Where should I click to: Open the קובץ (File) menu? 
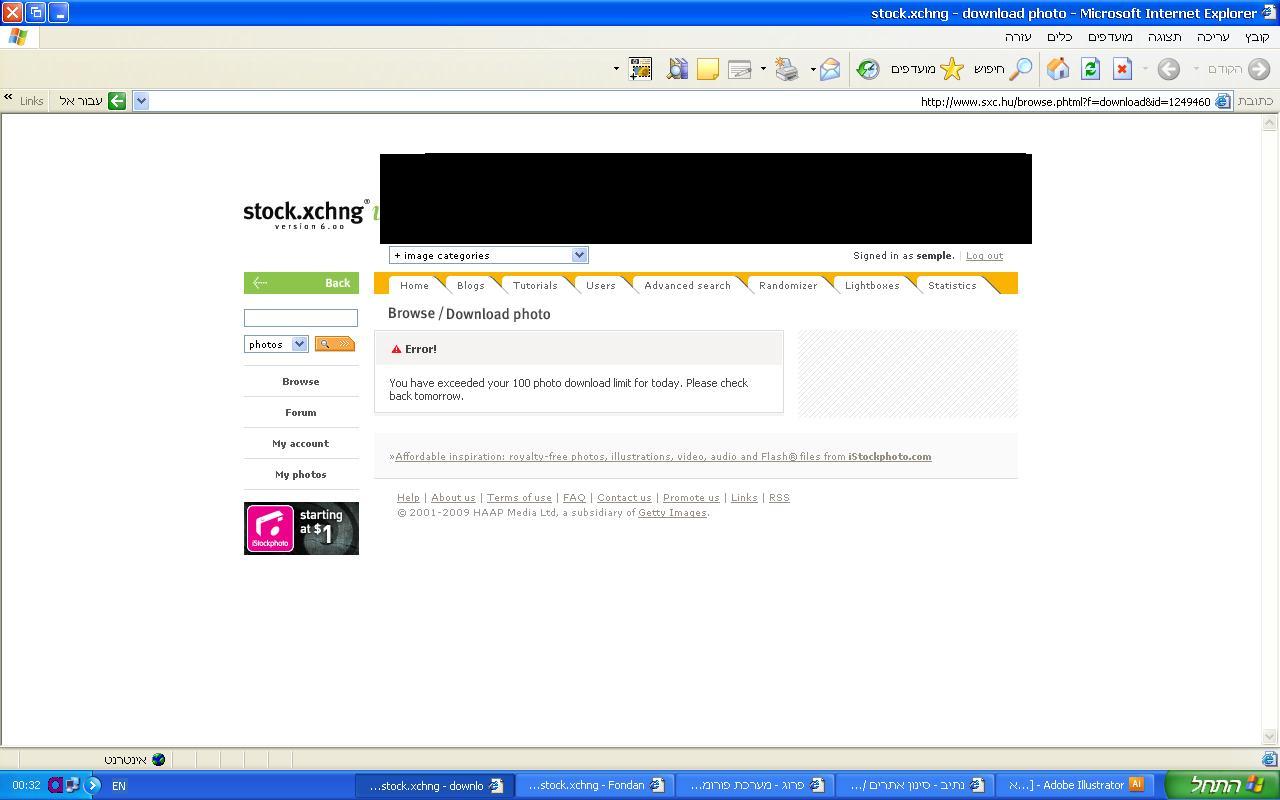1257,37
